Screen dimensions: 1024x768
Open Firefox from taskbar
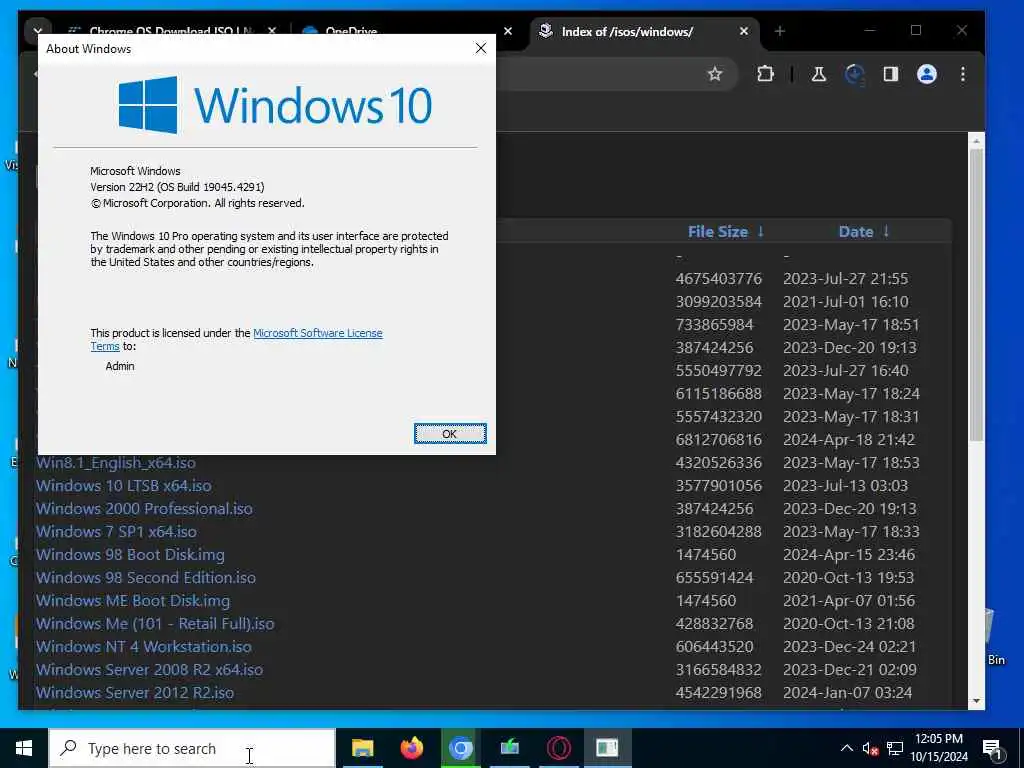coord(411,748)
